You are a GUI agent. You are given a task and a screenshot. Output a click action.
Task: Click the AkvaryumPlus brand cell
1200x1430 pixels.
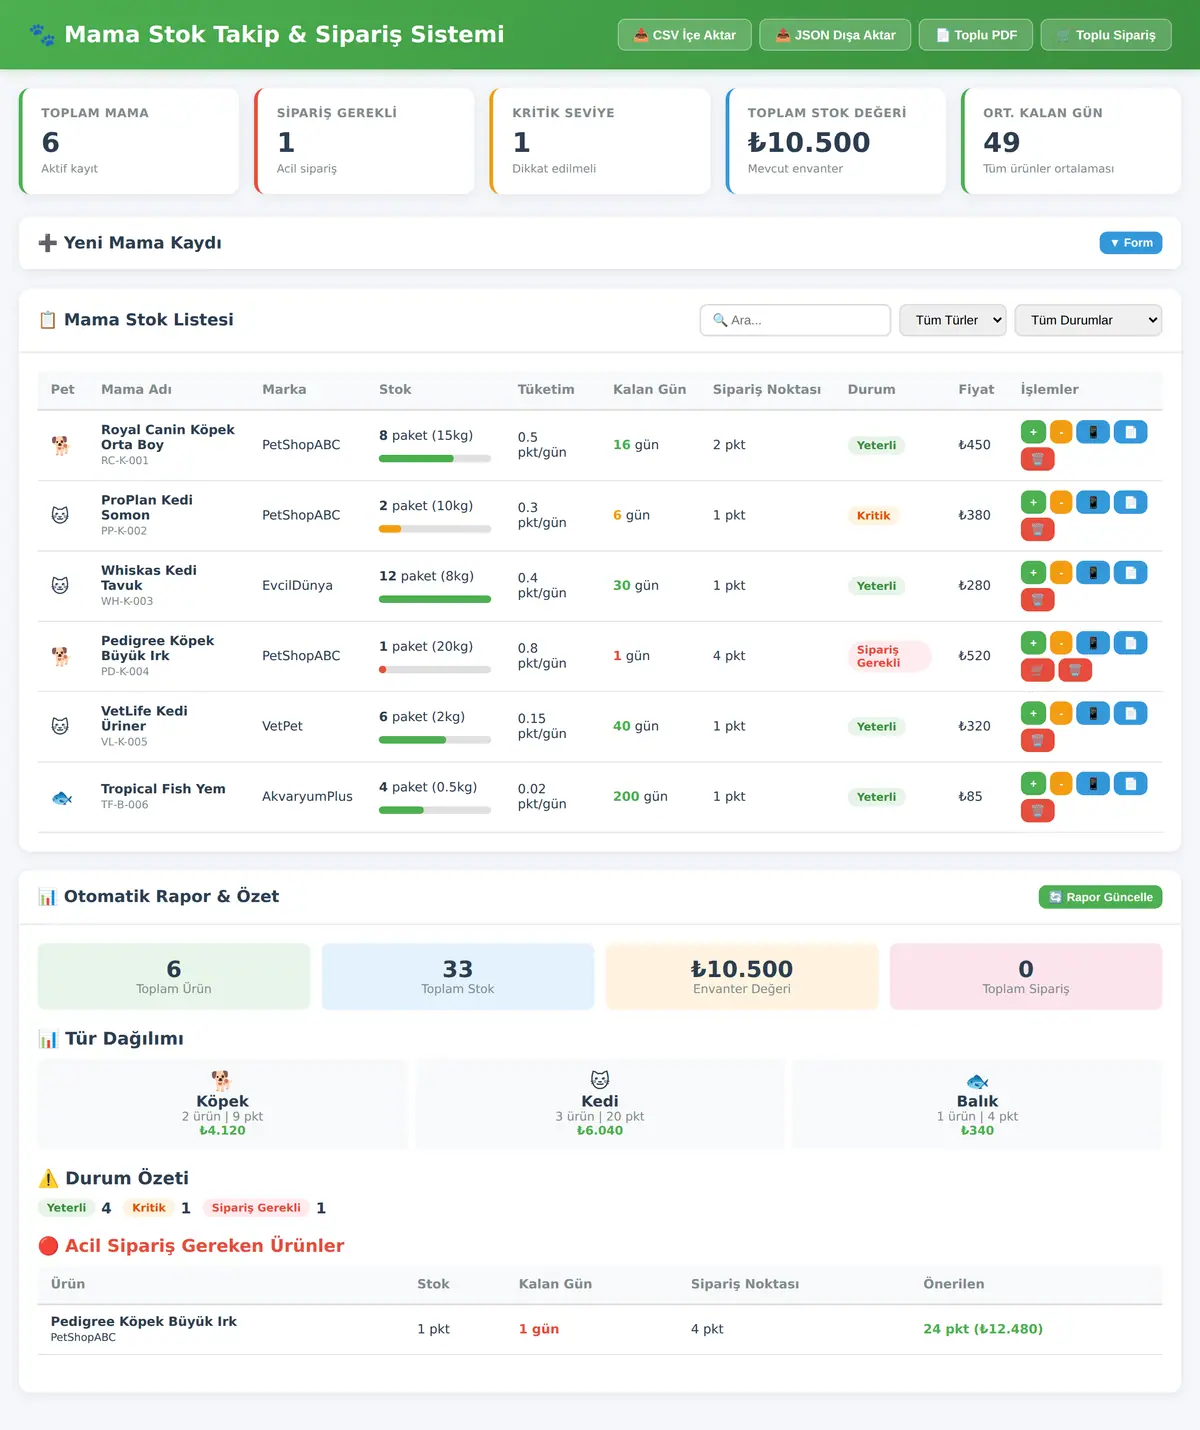click(307, 796)
